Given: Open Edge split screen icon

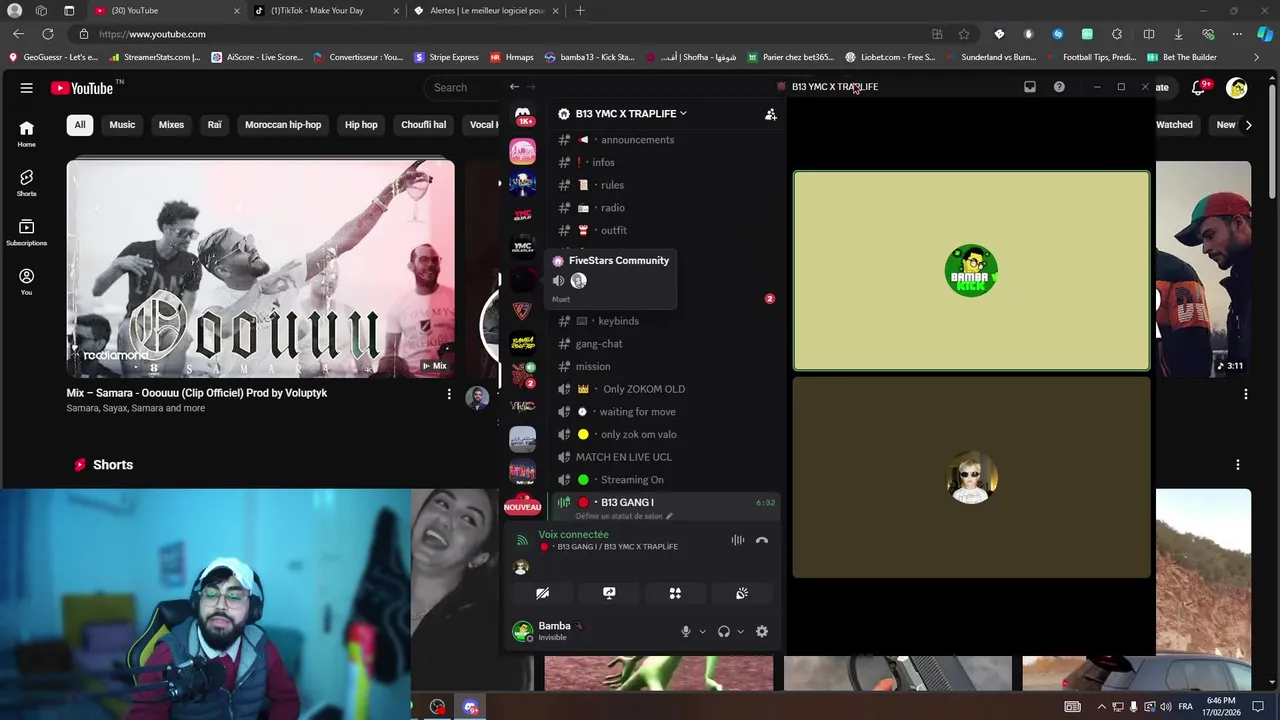Looking at the screenshot, I should (x=1149, y=34).
